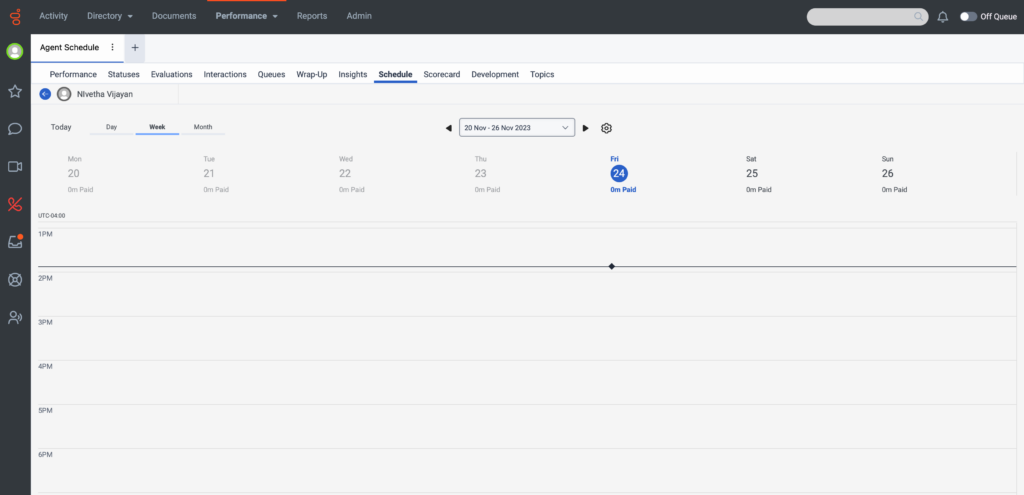Open schedule settings gear icon
1024x495 pixels.
click(606, 128)
